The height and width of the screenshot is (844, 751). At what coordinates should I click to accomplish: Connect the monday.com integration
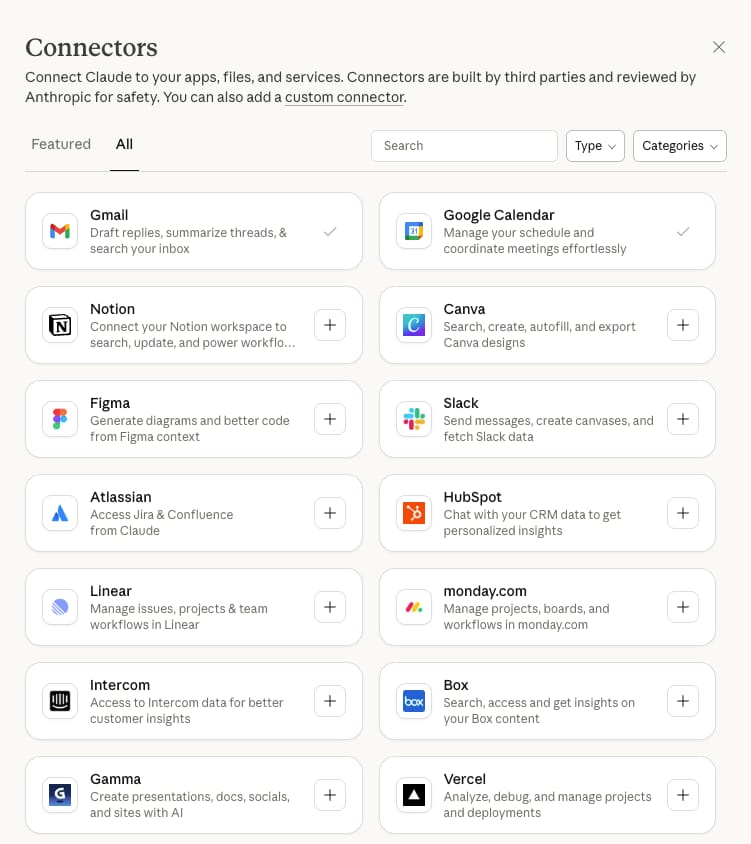(683, 607)
